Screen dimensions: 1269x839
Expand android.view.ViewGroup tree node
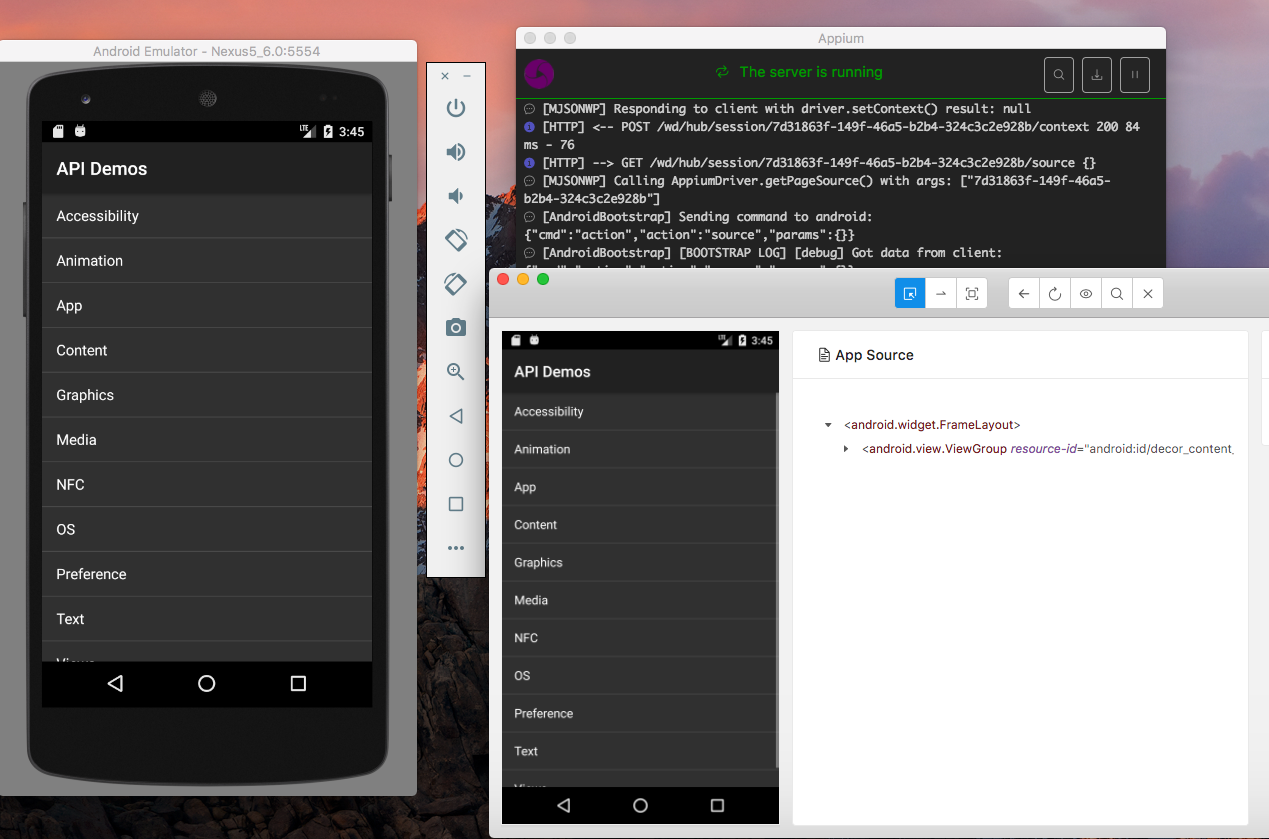[x=846, y=449]
